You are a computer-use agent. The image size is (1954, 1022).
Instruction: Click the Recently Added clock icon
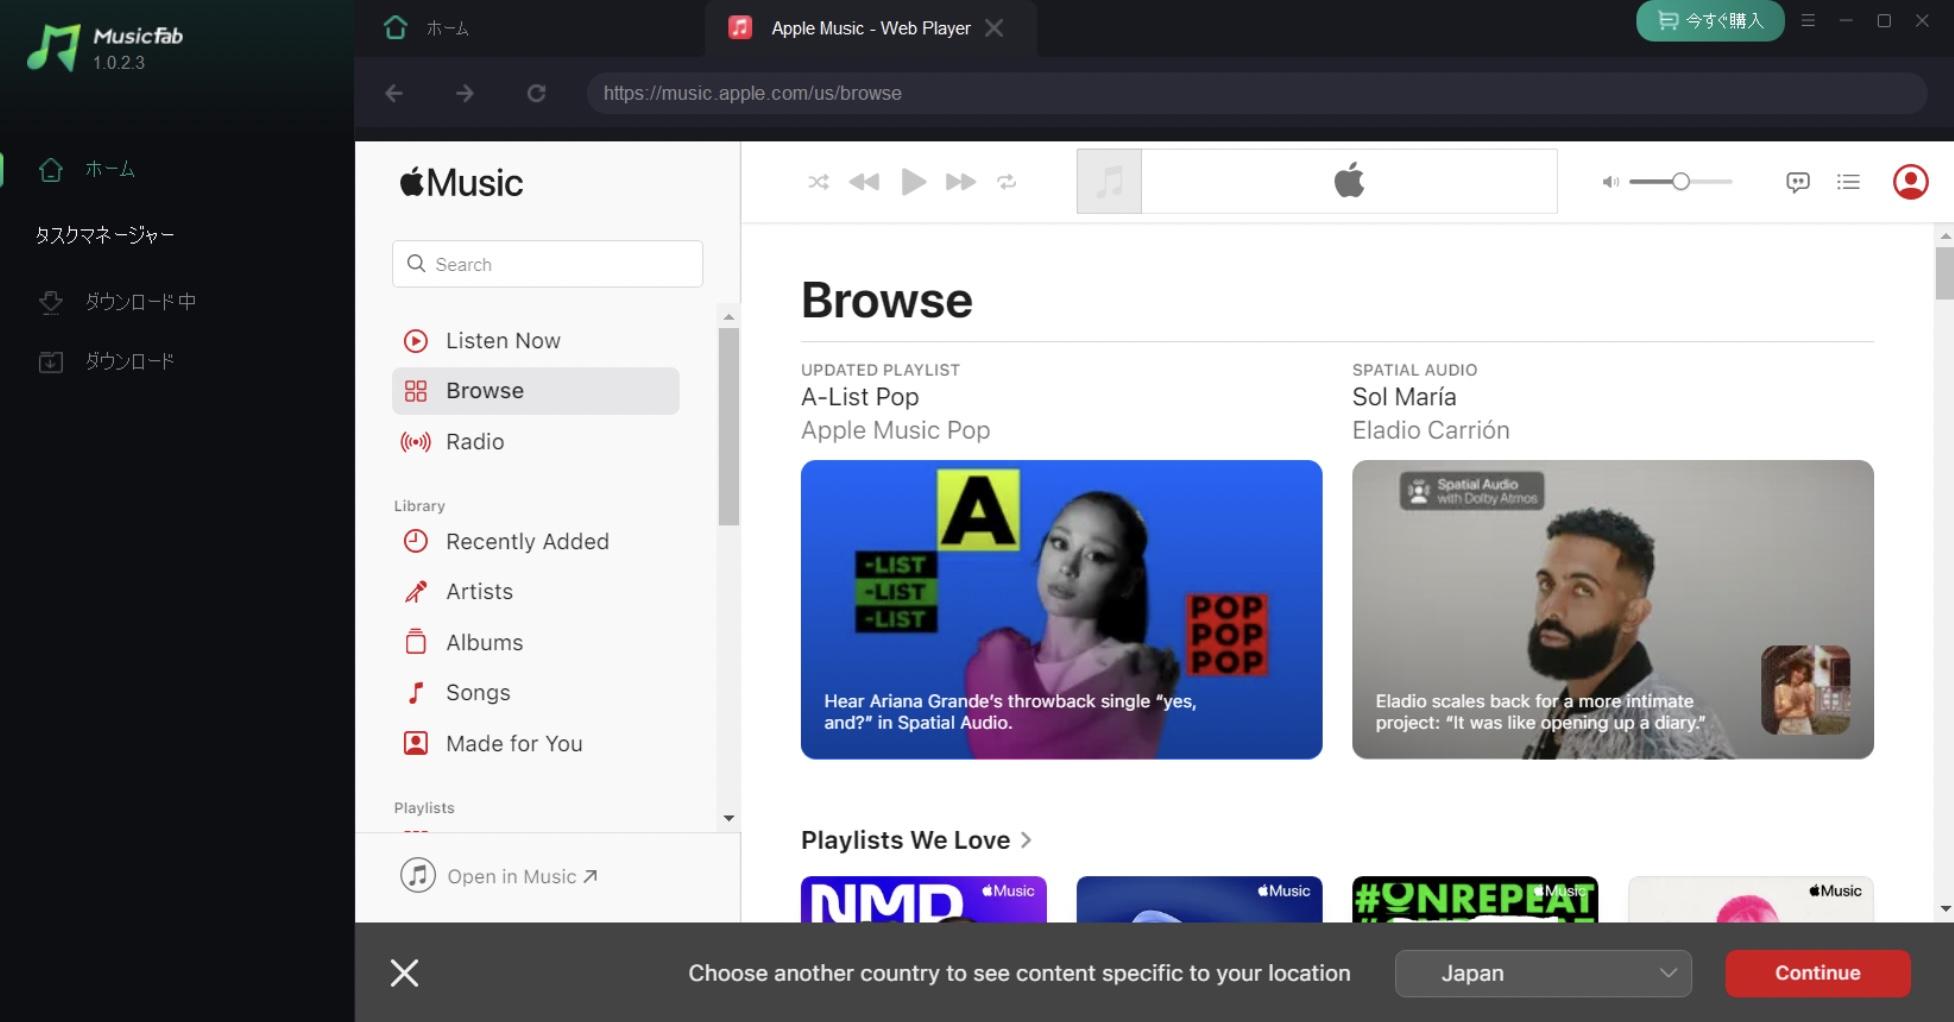(x=415, y=542)
